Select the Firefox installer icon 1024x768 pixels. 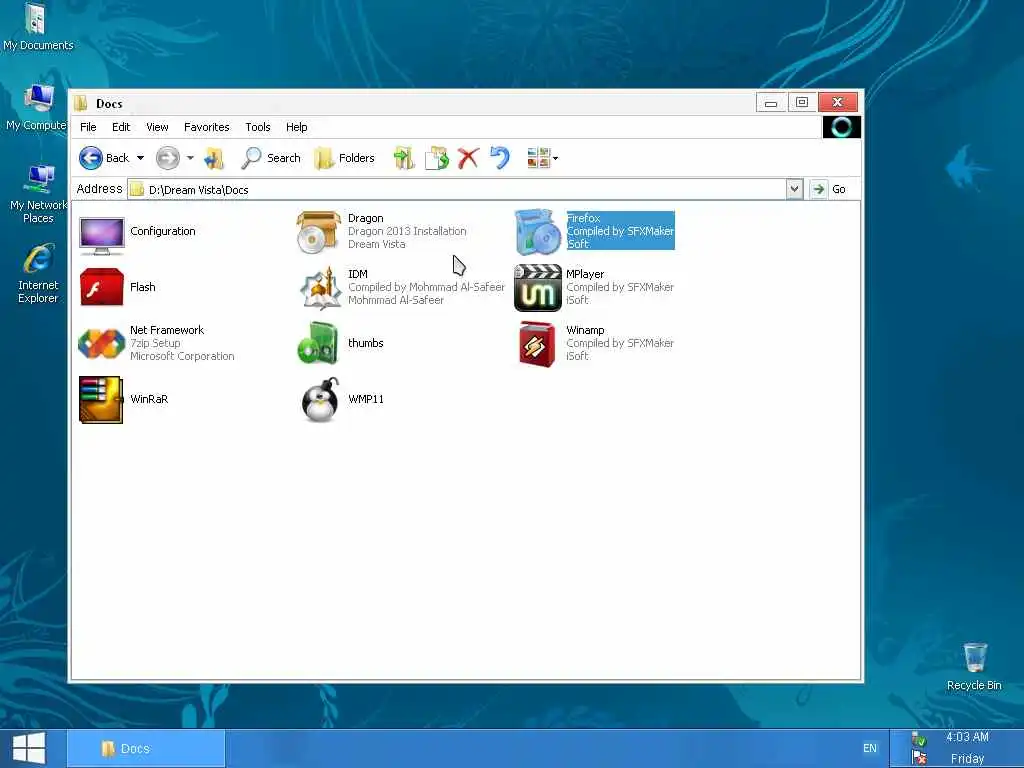coord(537,232)
